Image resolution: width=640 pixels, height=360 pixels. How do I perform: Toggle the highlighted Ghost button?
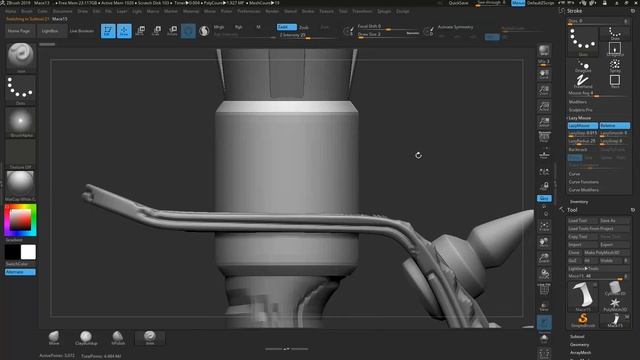pyautogui.click(x=544, y=322)
